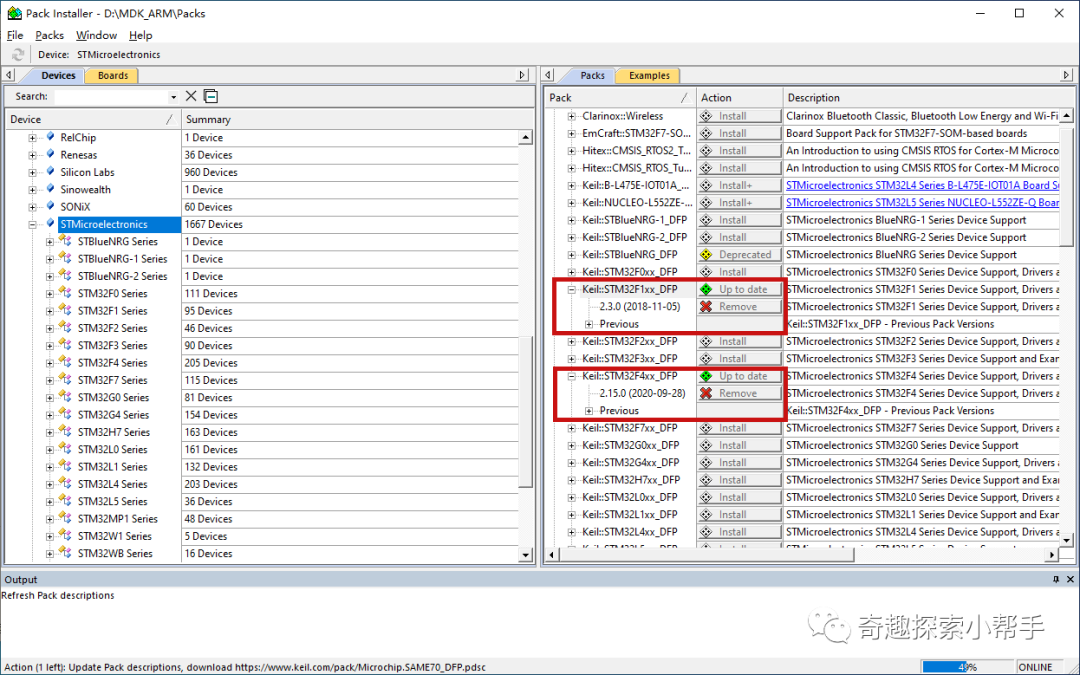Click Install+ for Keil::B-L475E-IOT01A pack

(x=740, y=185)
